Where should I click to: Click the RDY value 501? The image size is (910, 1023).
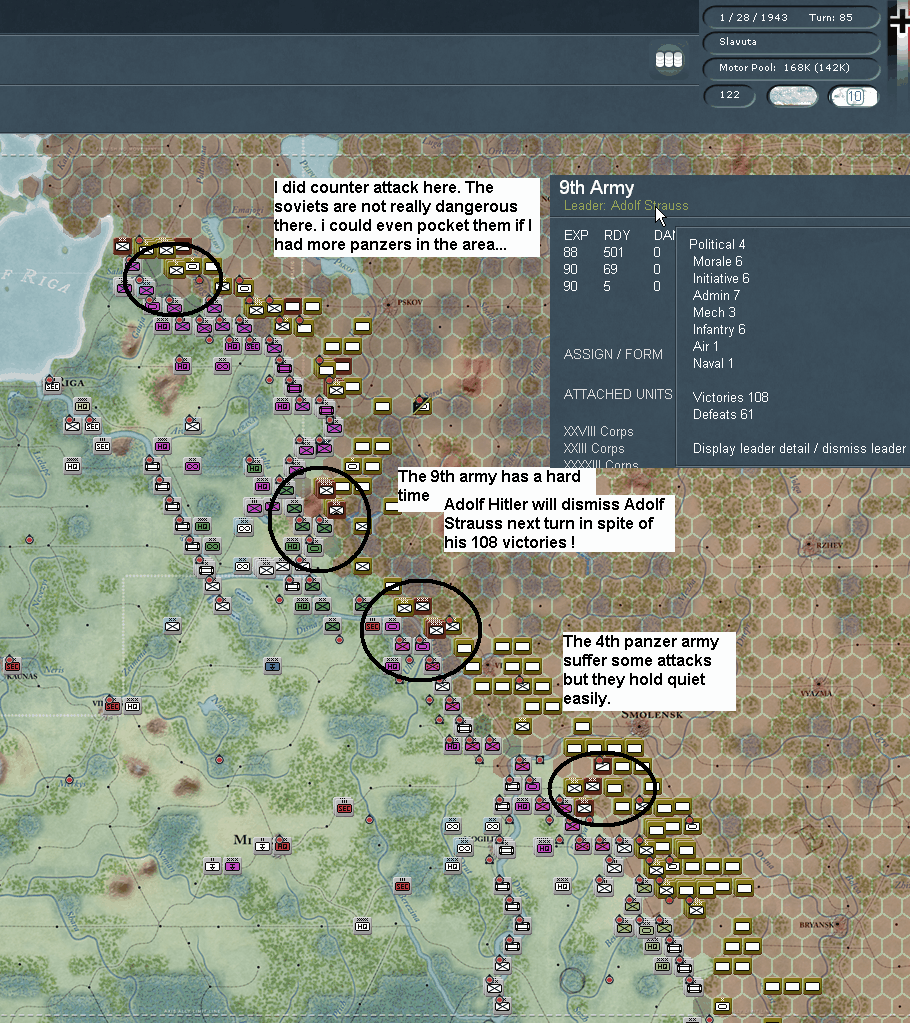point(614,252)
